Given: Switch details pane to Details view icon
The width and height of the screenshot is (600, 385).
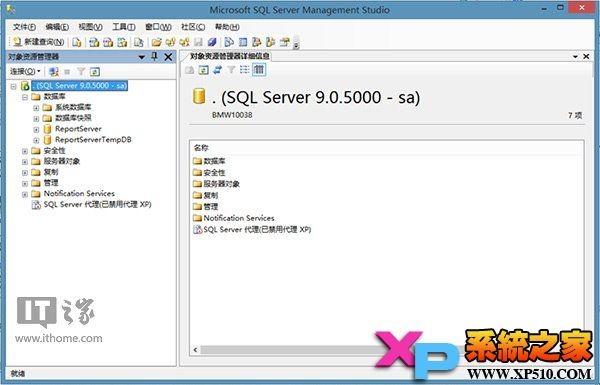Looking at the screenshot, I should click(x=259, y=70).
